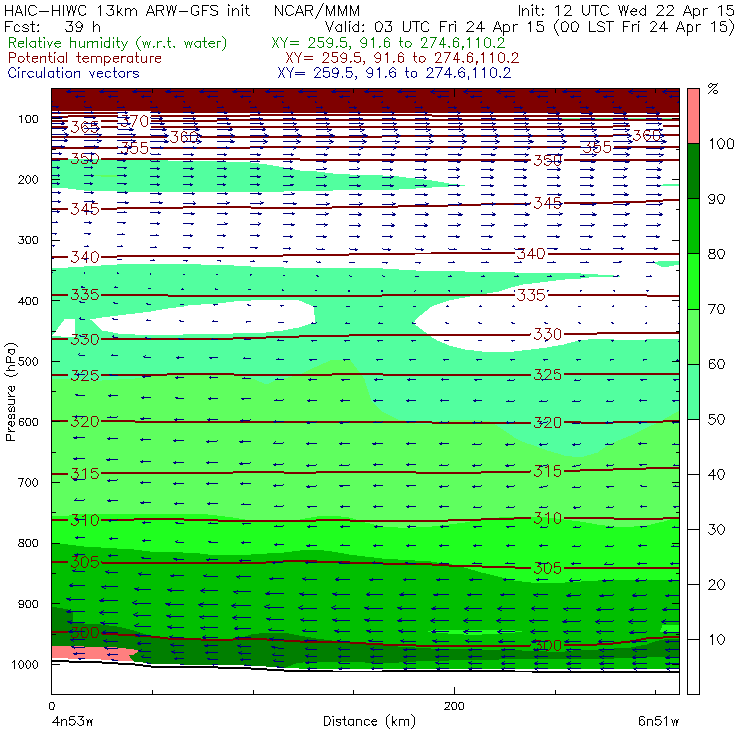Screen dimensions: 740x740
Task: Click the blue 'Circulation vectors' legend label
Action: (x=73, y=73)
